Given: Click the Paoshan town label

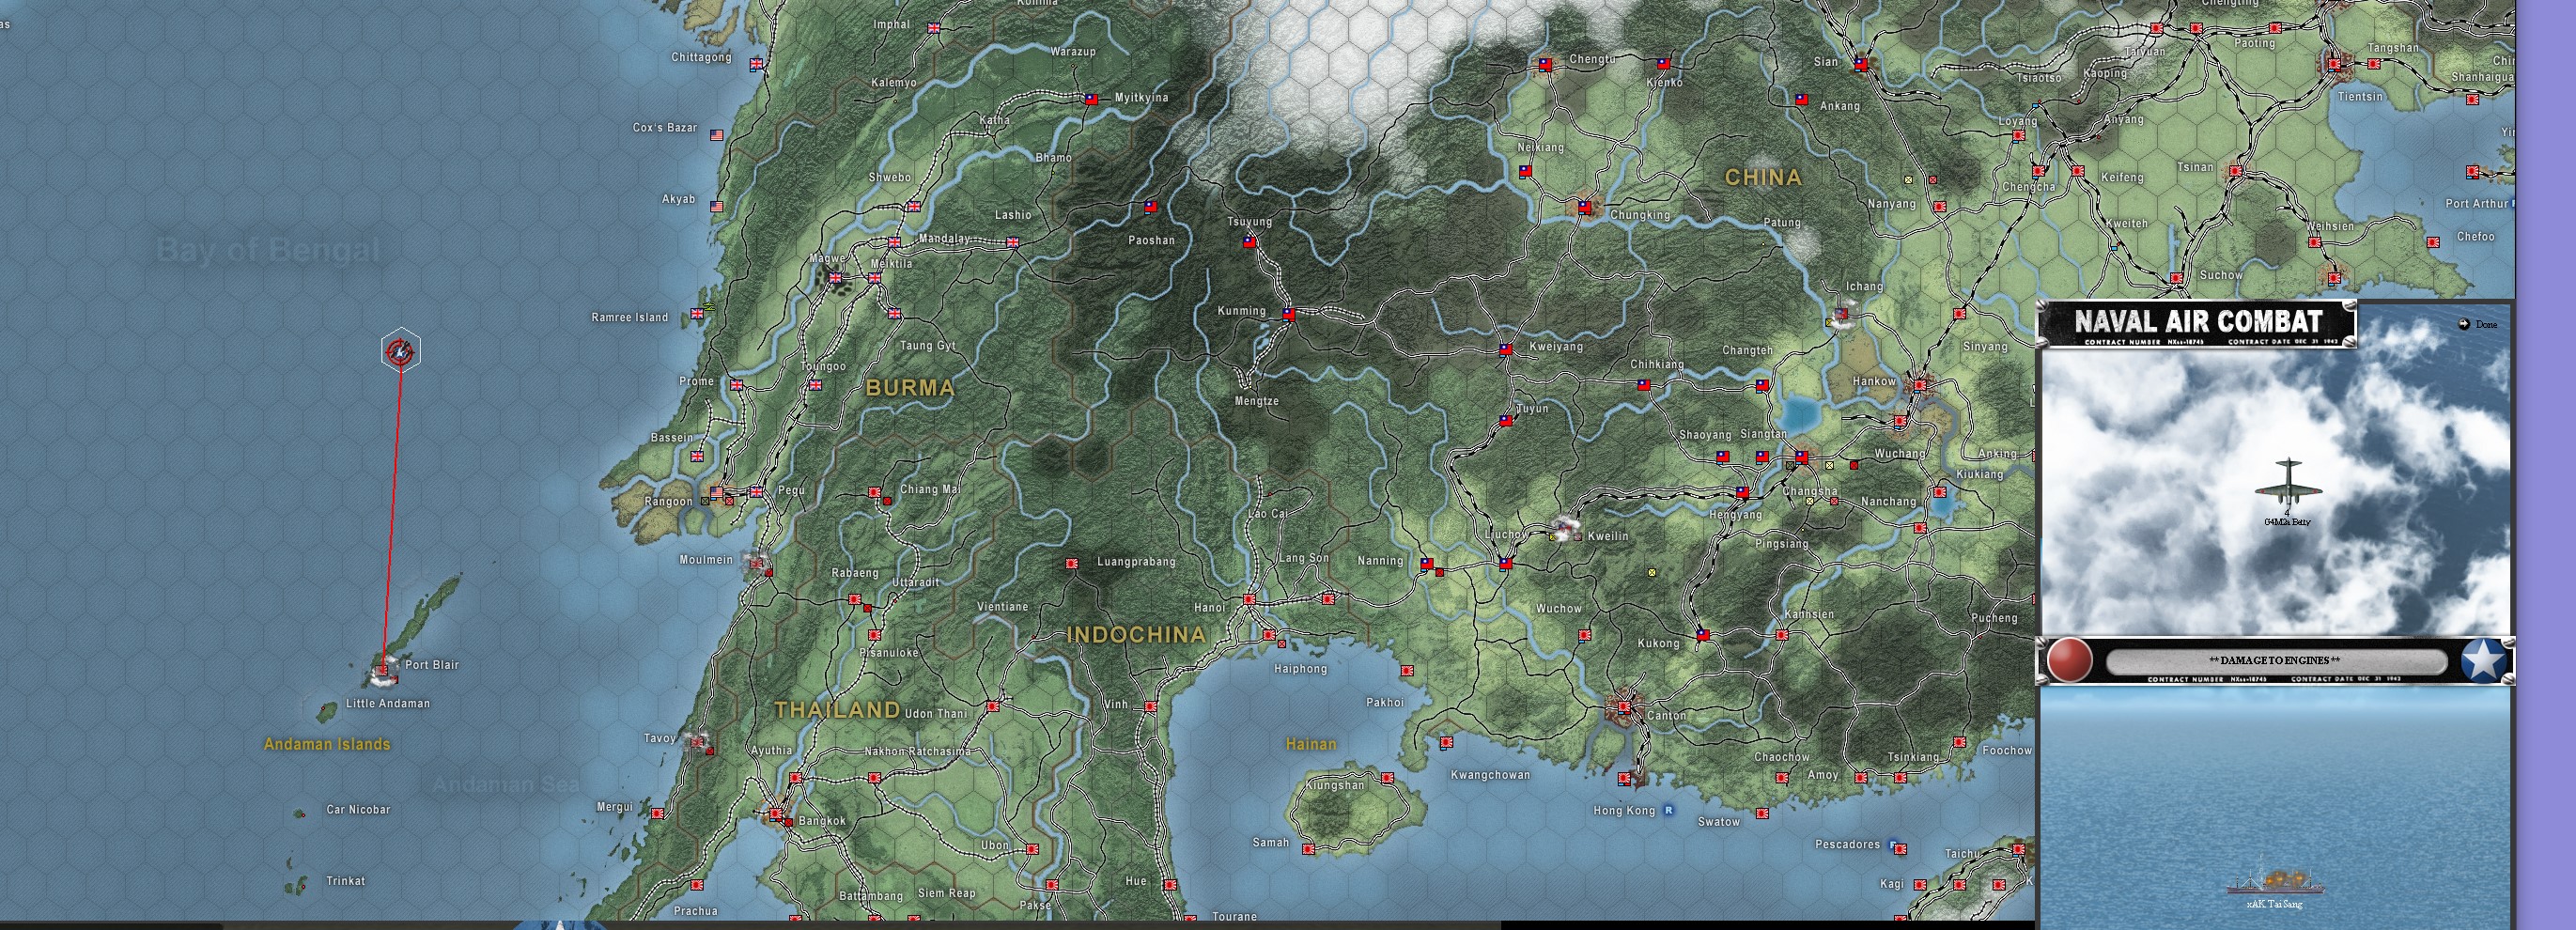Looking at the screenshot, I should [x=1151, y=240].
